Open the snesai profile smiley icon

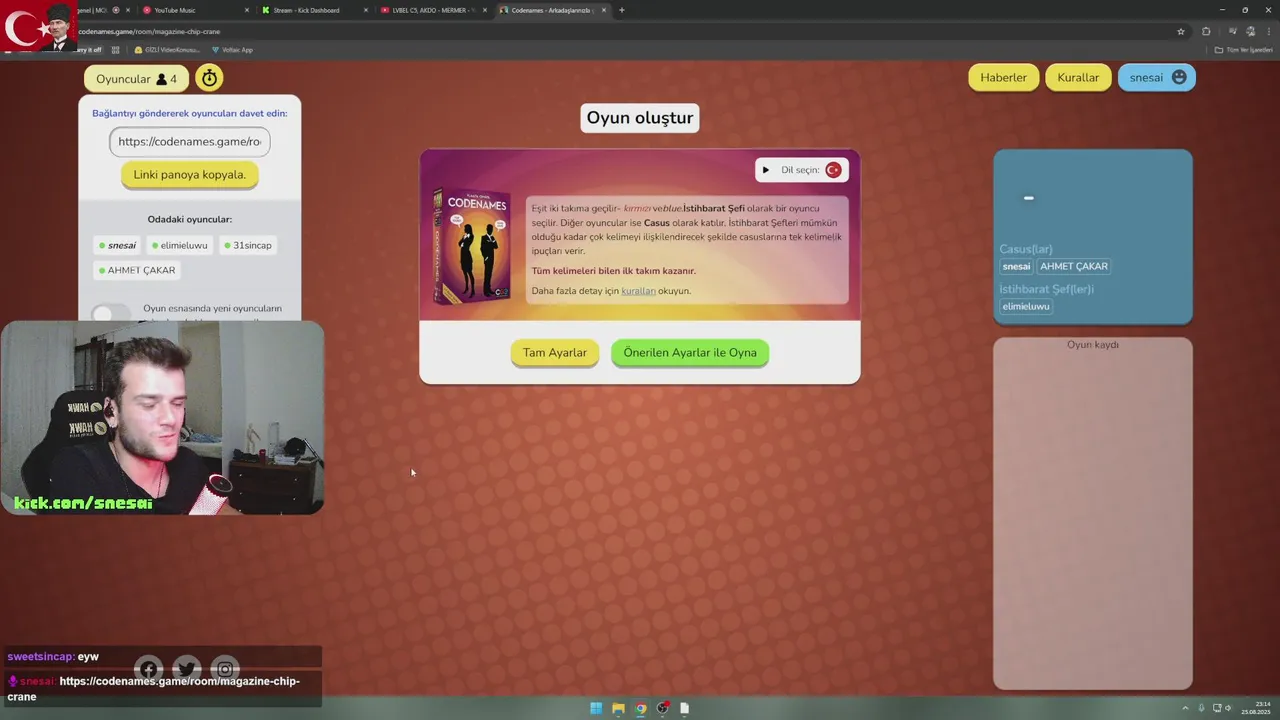pyautogui.click(x=1179, y=77)
